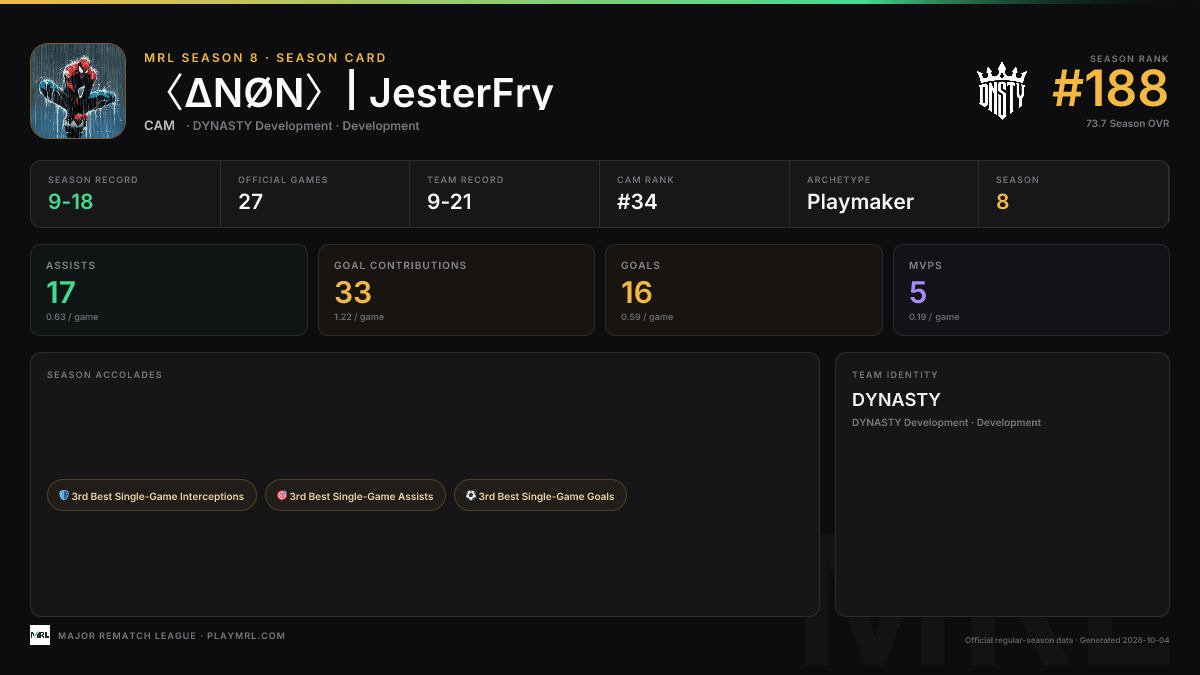Click the "DYNASTY" team name in Team Identity

896,400
